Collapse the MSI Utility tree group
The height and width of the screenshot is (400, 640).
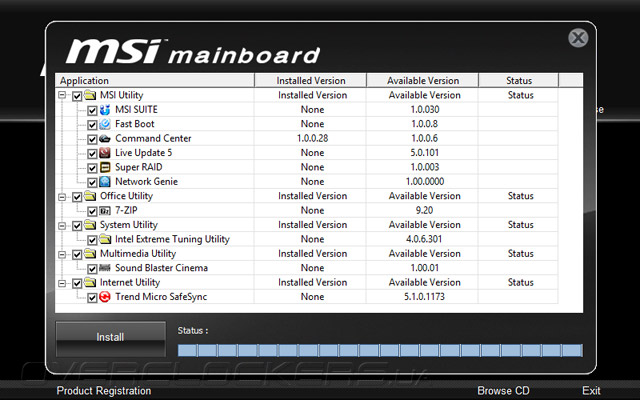pyautogui.click(x=62, y=96)
